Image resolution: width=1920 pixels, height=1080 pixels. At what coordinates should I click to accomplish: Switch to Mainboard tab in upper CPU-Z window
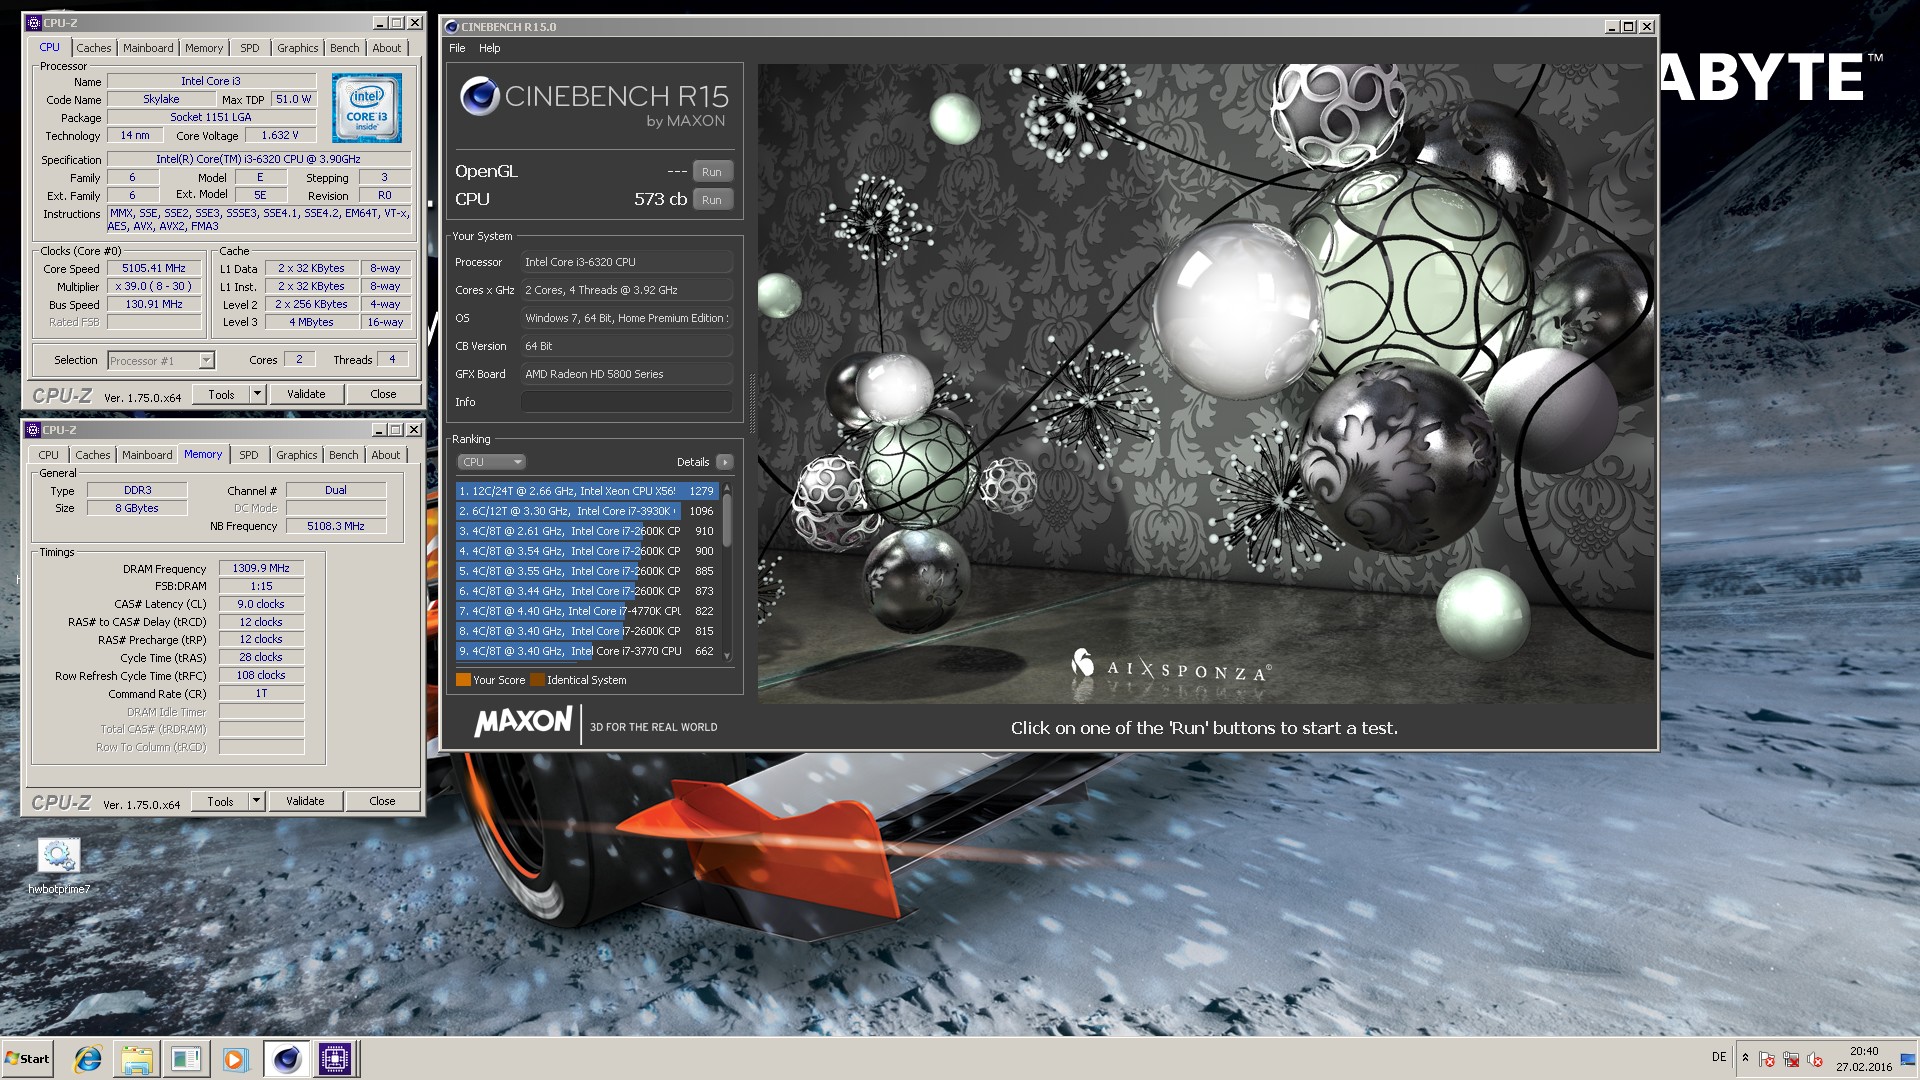pyautogui.click(x=148, y=48)
